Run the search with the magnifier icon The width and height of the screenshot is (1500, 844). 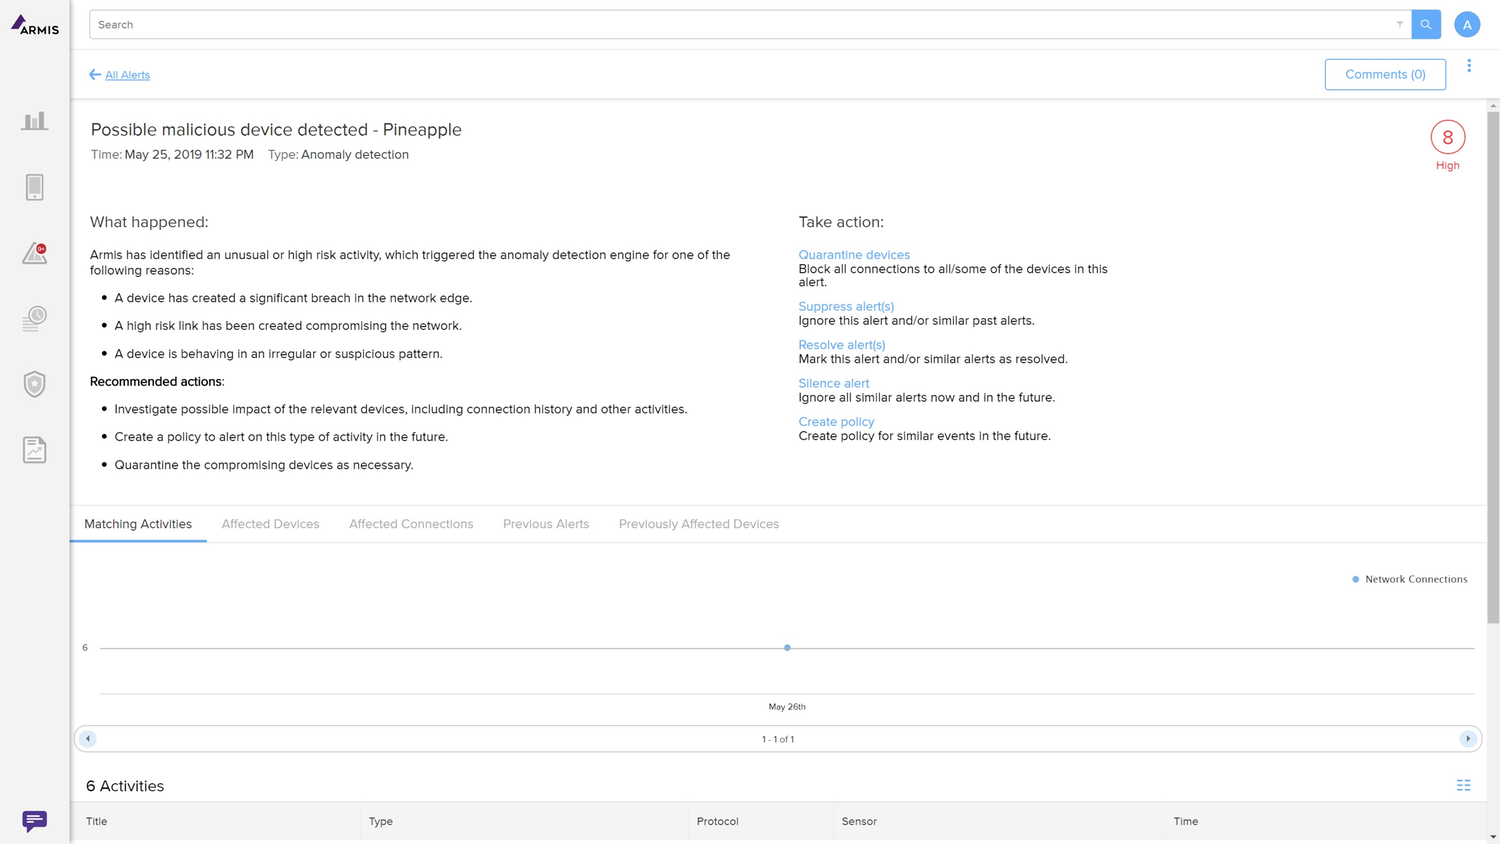pos(1425,24)
